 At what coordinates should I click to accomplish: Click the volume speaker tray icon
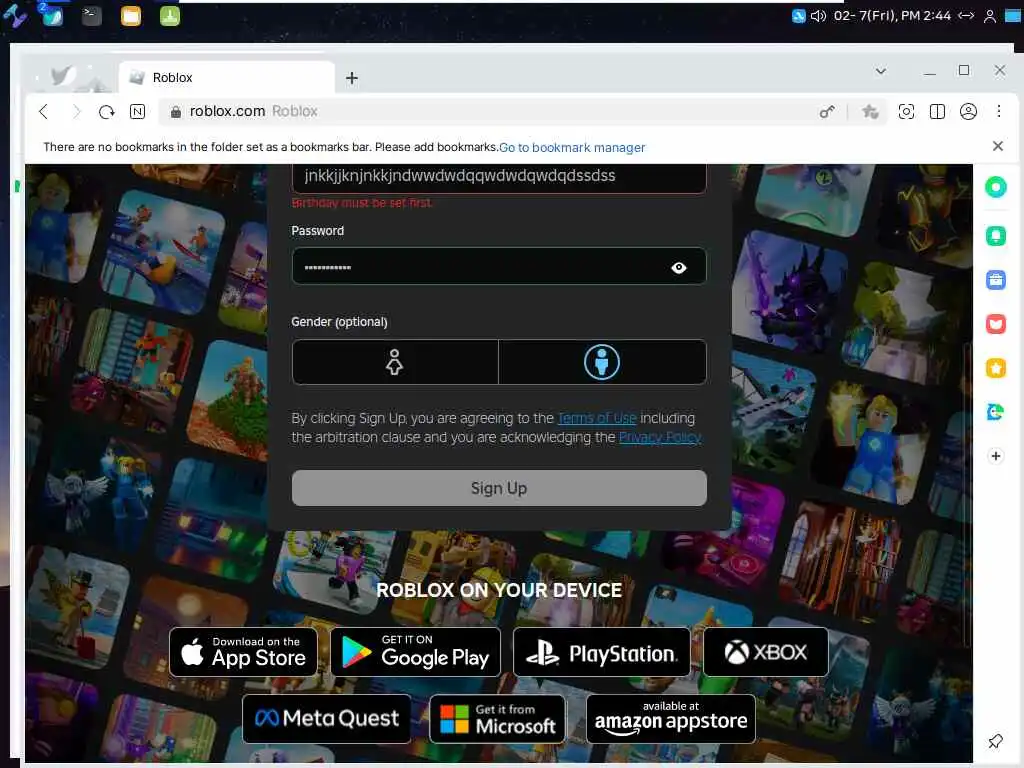(x=818, y=16)
